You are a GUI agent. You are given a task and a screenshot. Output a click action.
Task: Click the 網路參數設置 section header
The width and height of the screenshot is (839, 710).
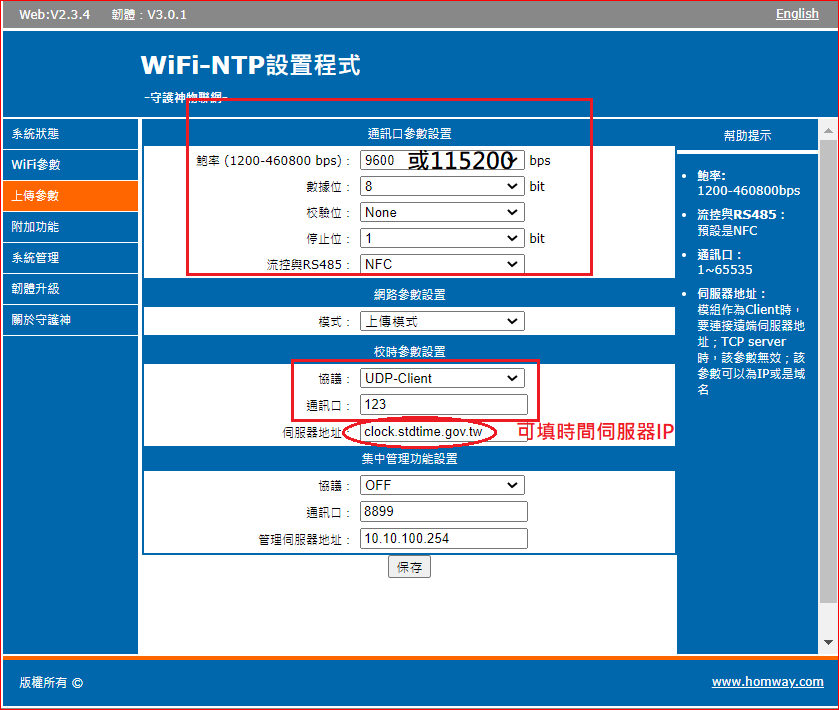(x=409, y=295)
